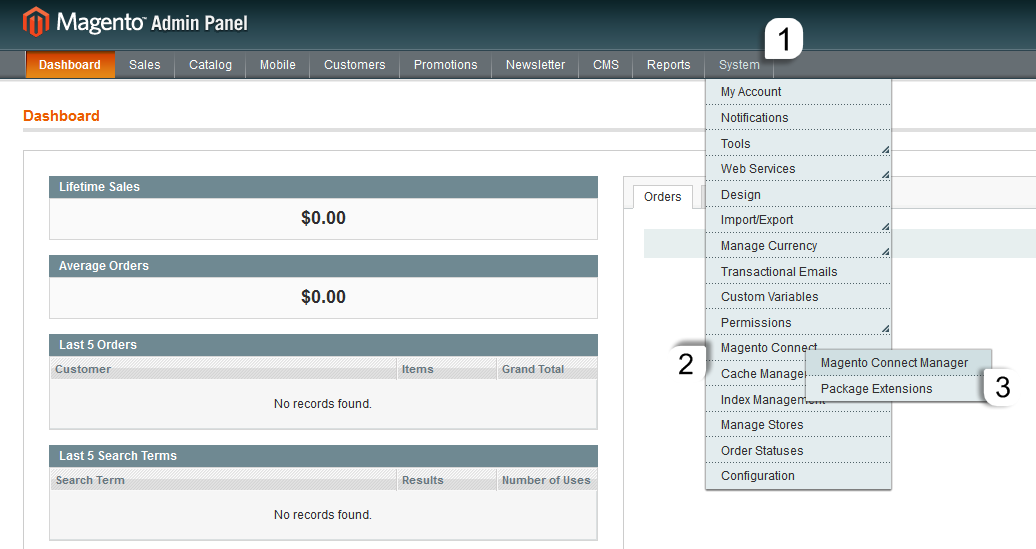This screenshot has width=1036, height=549.
Task: Select Manage Stores menu item
Action: point(798,425)
